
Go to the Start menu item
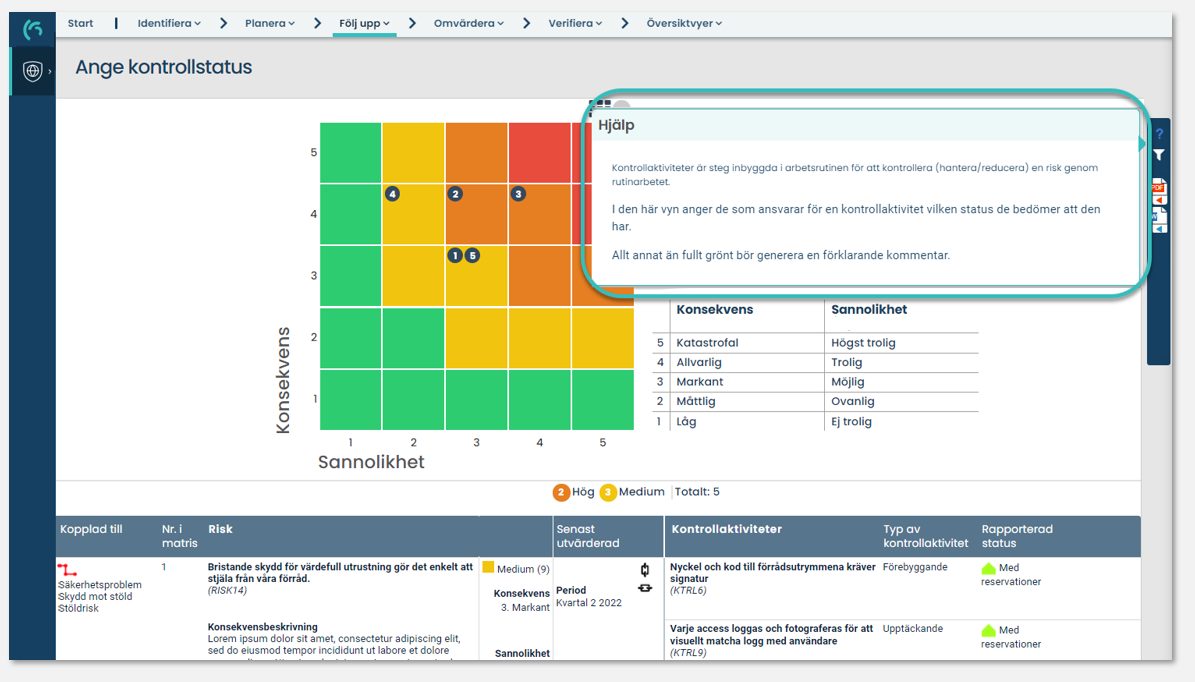[79, 21]
